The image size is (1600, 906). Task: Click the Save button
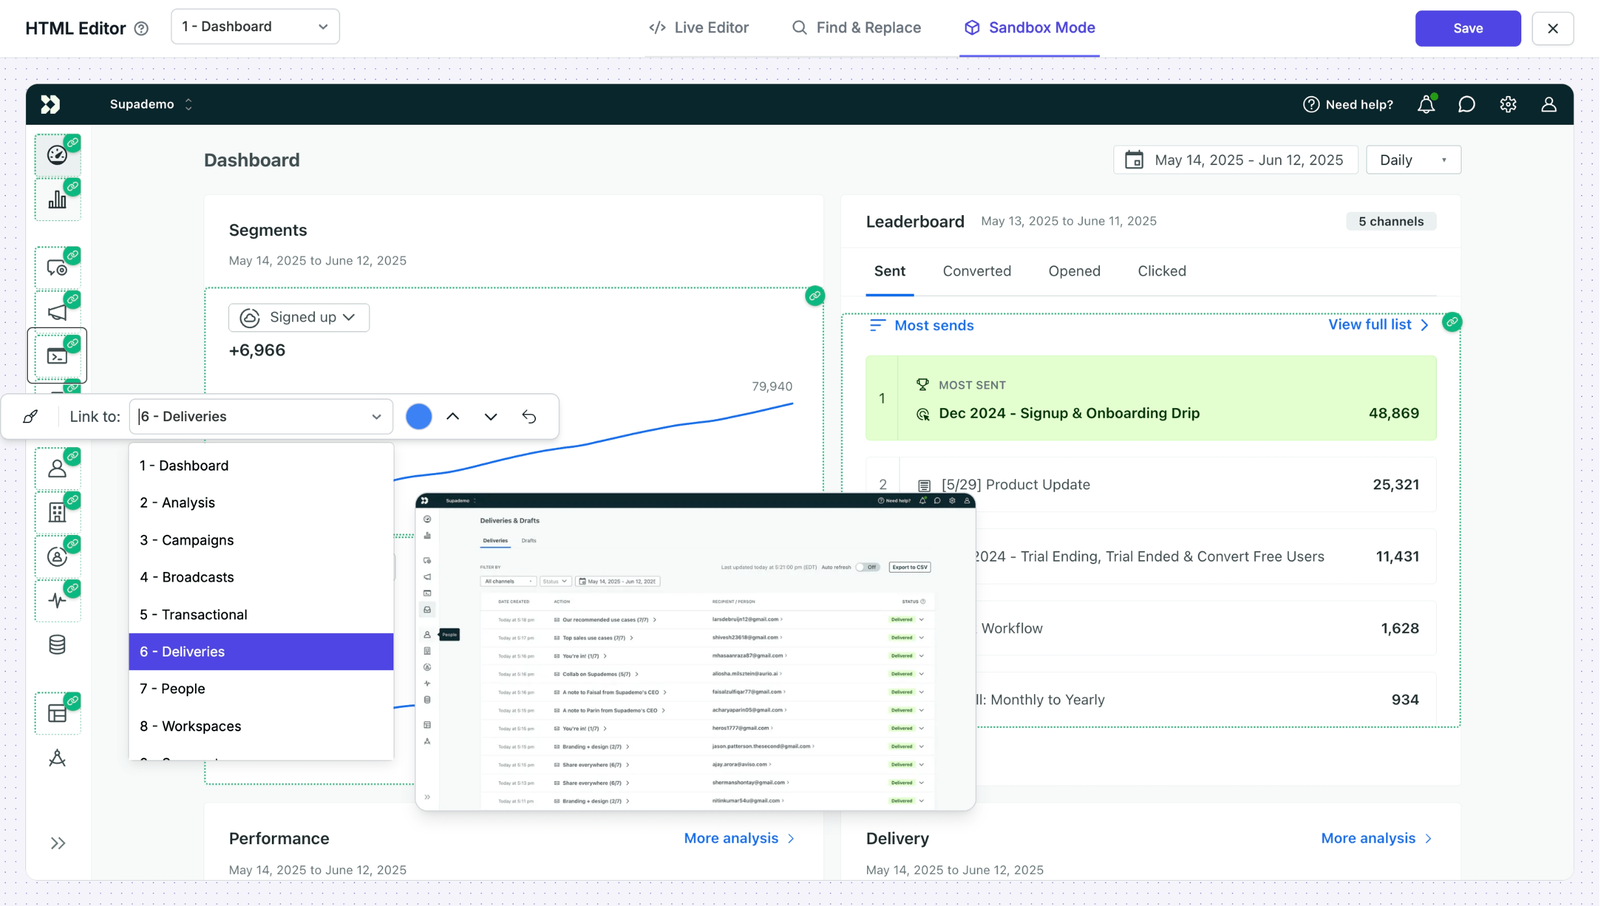coord(1467,28)
